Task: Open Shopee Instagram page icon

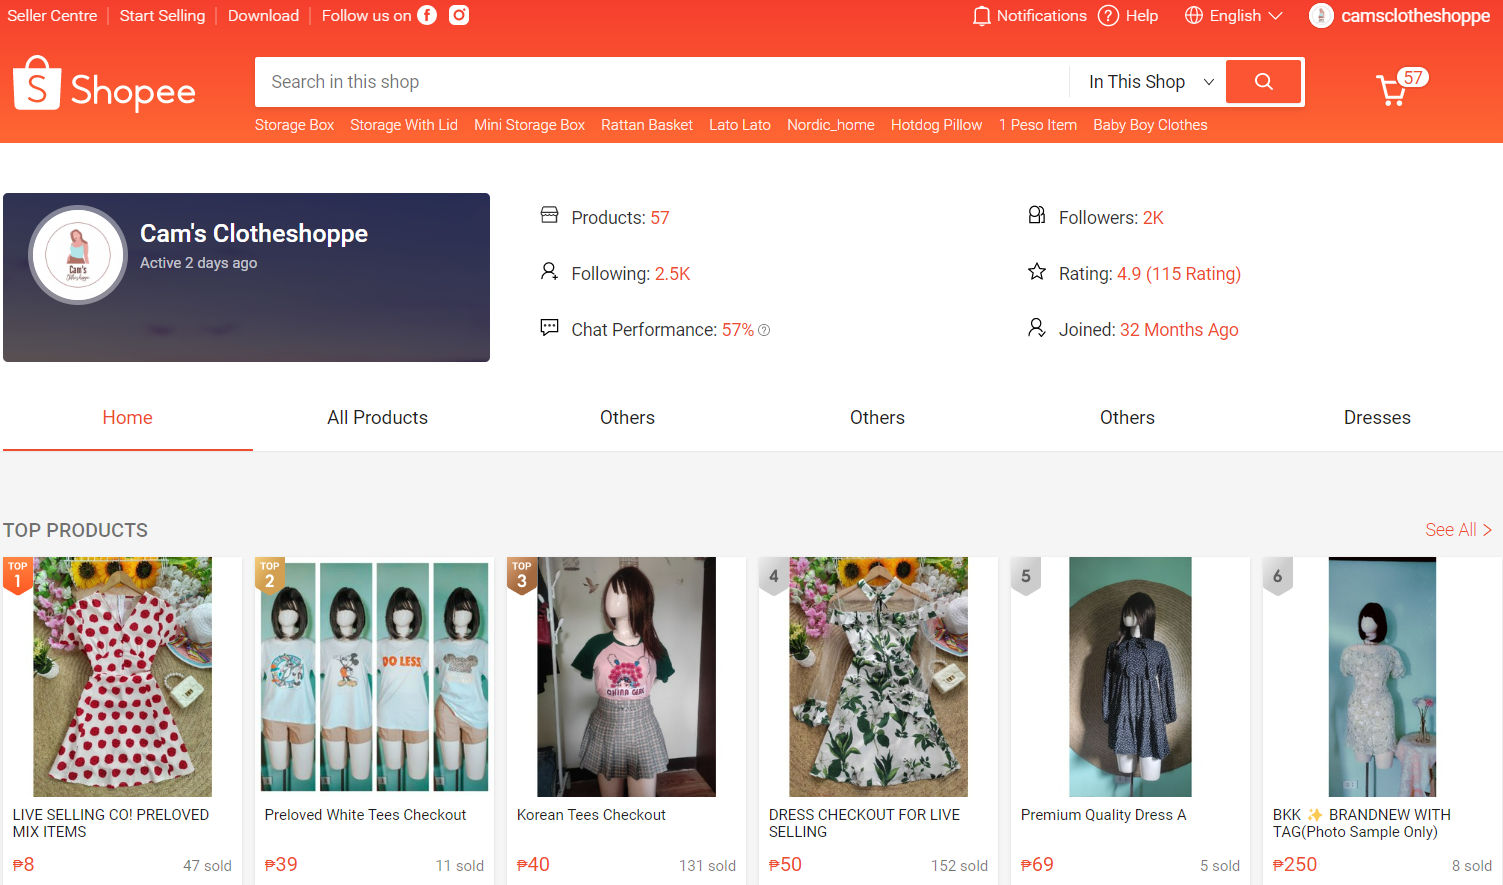Action: (459, 15)
